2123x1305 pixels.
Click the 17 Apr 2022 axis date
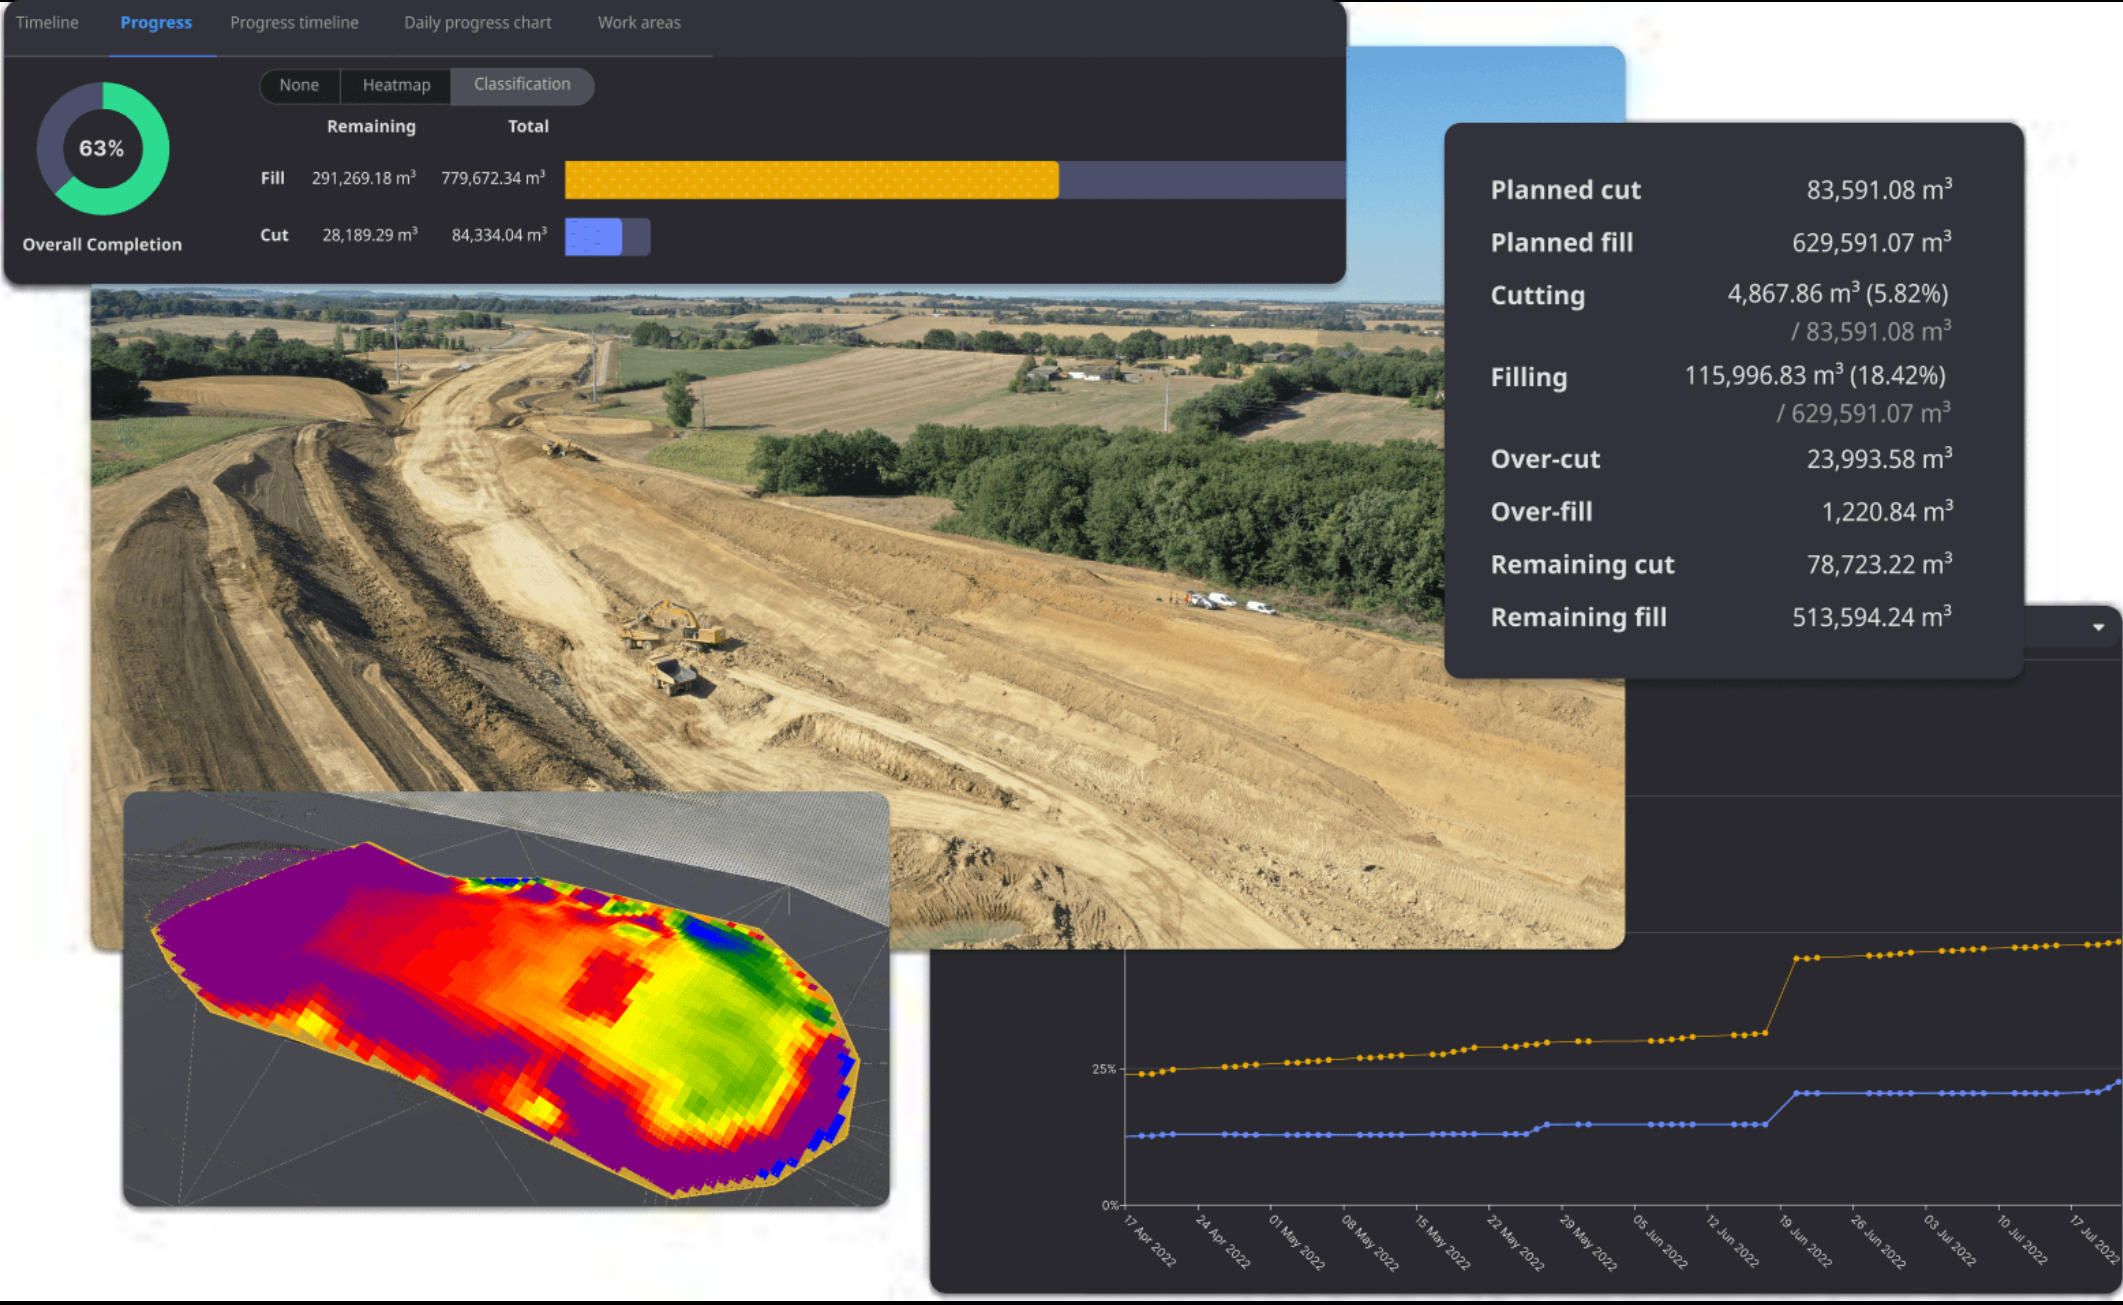pyautogui.click(x=1150, y=1240)
